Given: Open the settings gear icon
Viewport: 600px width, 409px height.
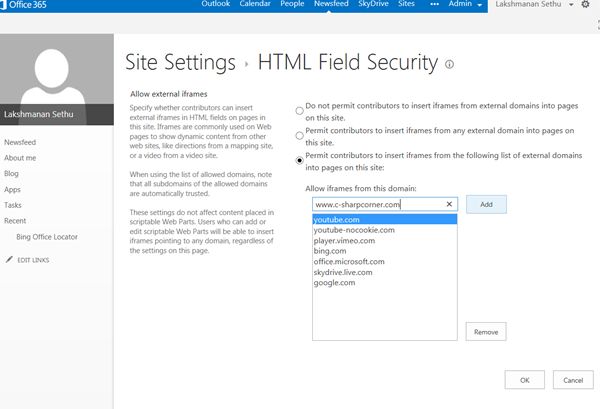Looking at the screenshot, I should point(585,5).
